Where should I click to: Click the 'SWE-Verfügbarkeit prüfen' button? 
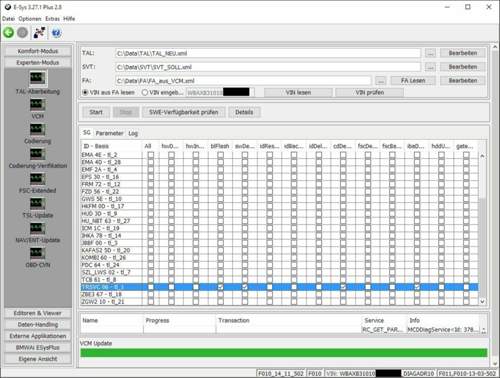(x=184, y=112)
